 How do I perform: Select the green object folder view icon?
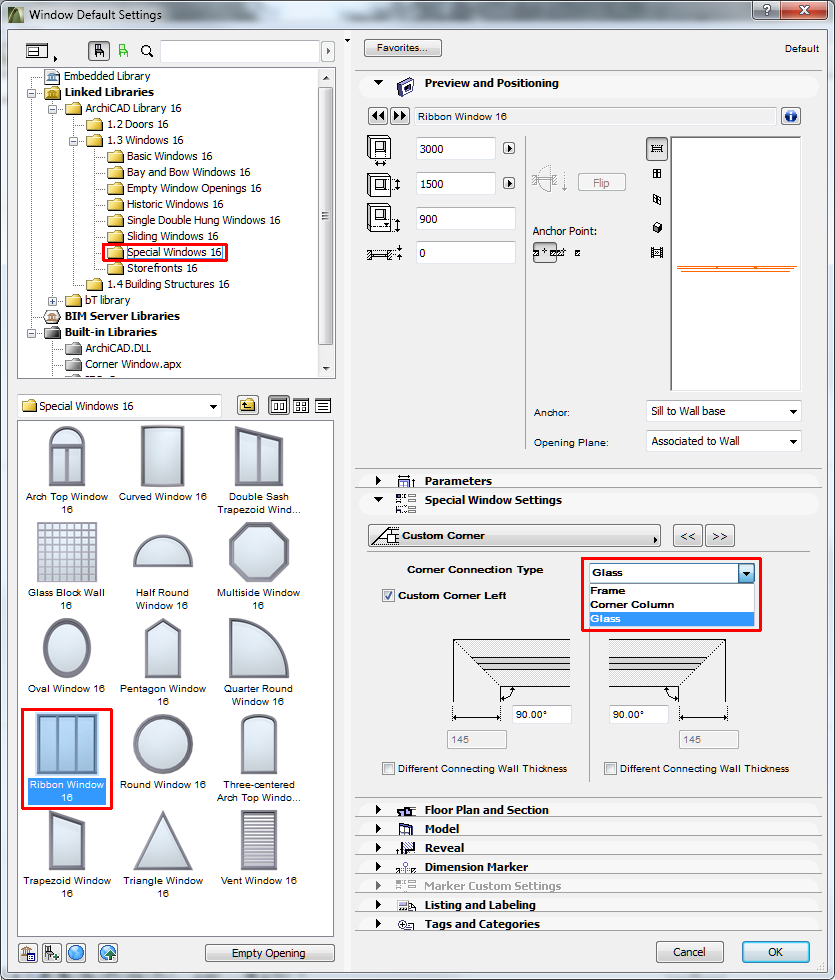click(x=123, y=51)
